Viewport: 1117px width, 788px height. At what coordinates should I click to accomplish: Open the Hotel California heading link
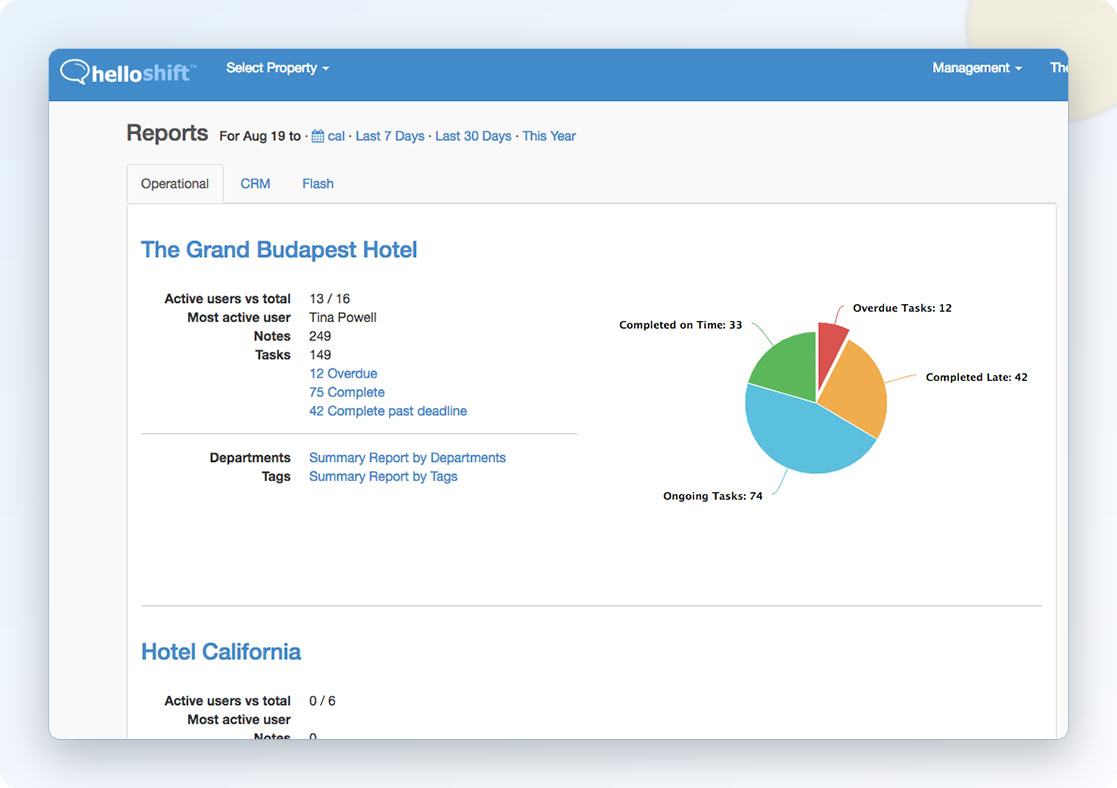click(x=221, y=652)
